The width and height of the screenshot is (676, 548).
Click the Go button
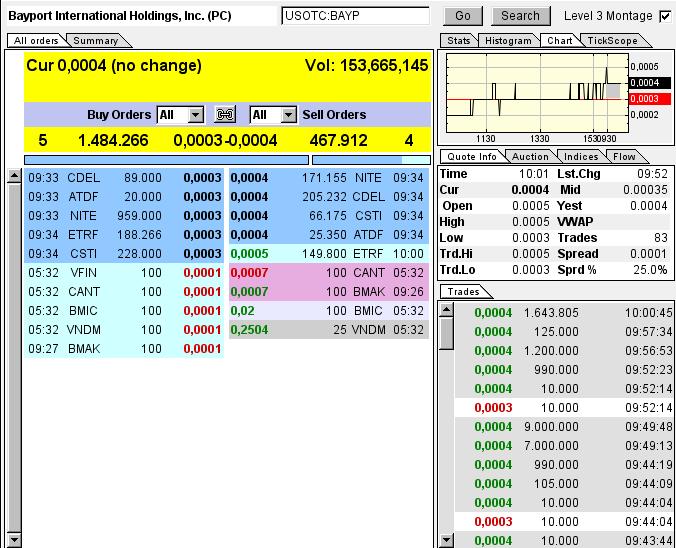(463, 16)
